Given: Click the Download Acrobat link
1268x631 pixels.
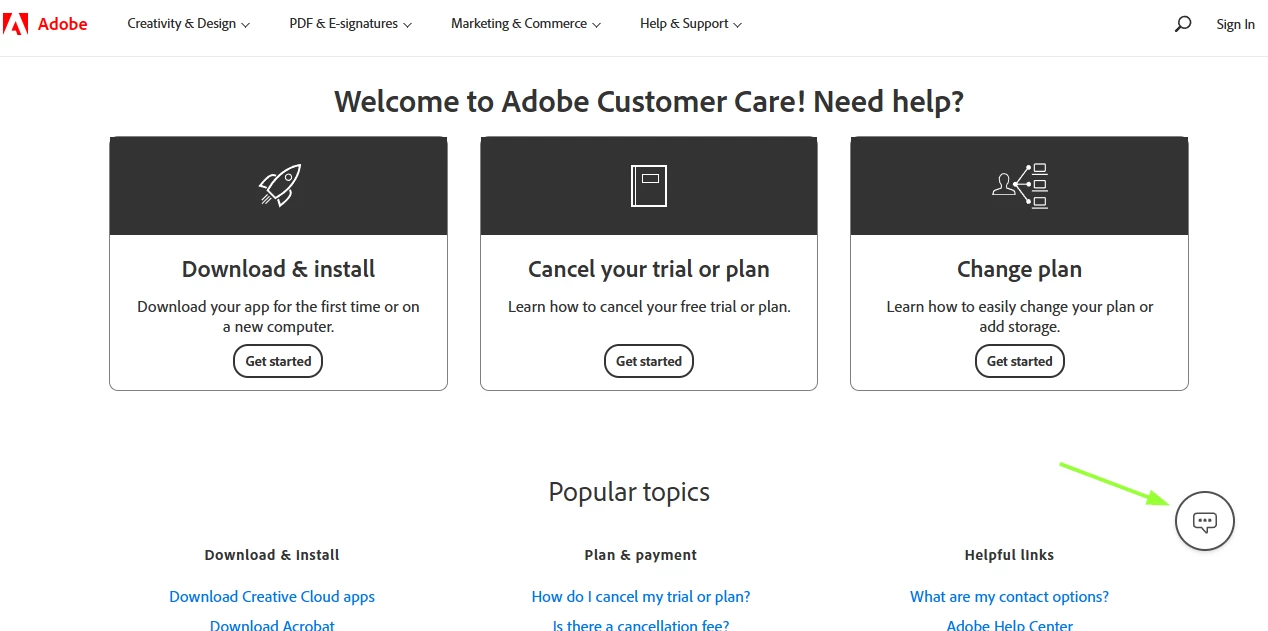Looking at the screenshot, I should [x=272, y=625].
